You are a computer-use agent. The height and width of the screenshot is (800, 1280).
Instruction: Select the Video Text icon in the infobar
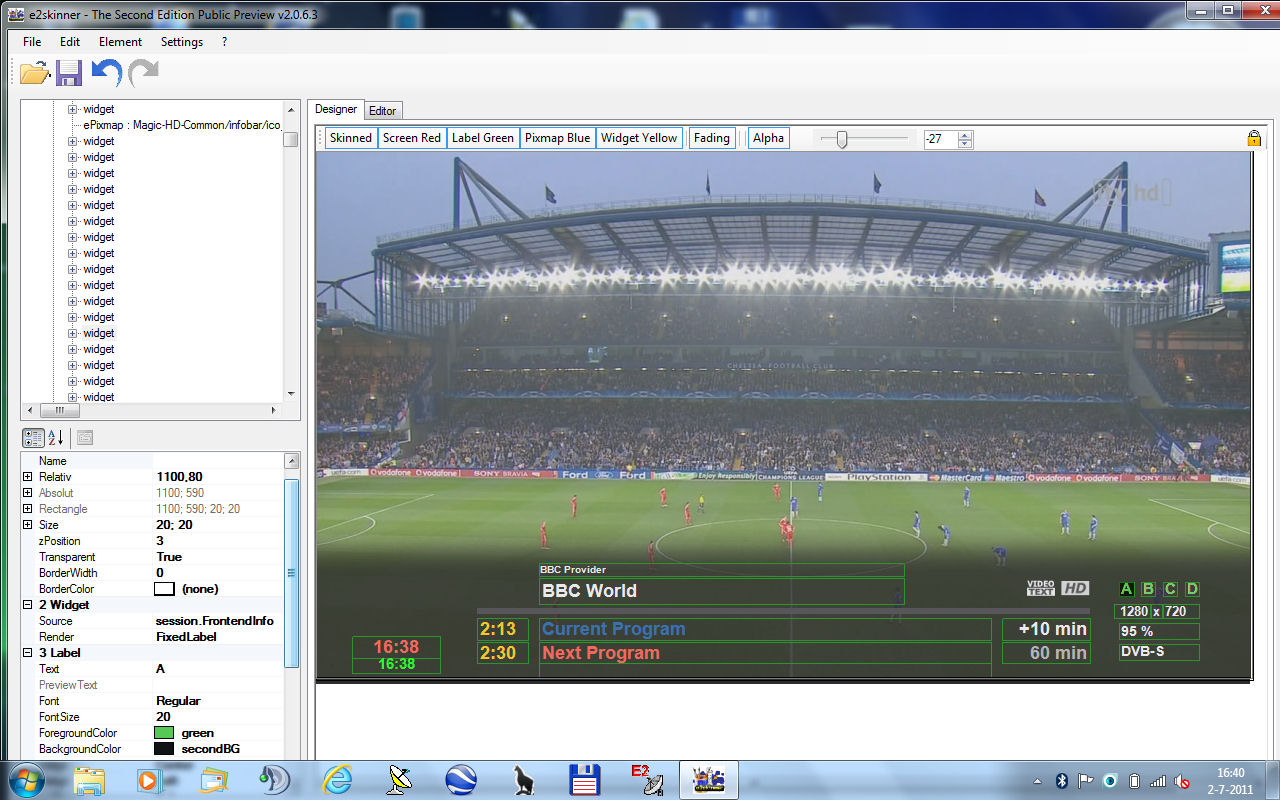tap(1041, 588)
